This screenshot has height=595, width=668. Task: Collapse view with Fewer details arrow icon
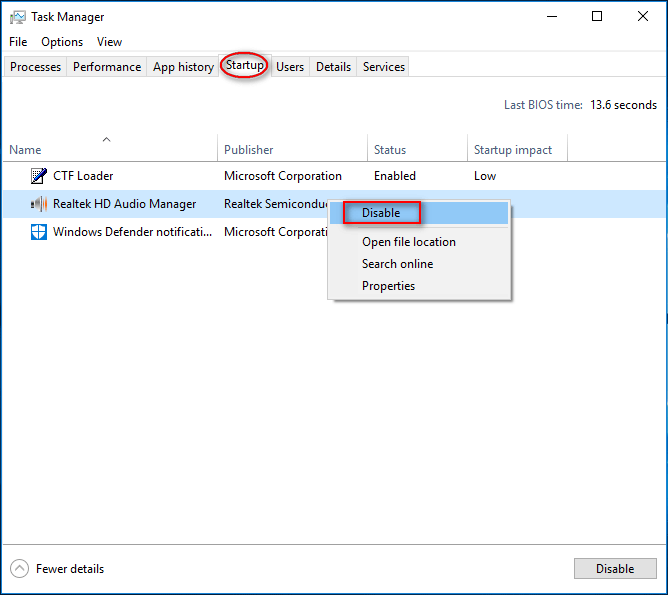(x=19, y=569)
